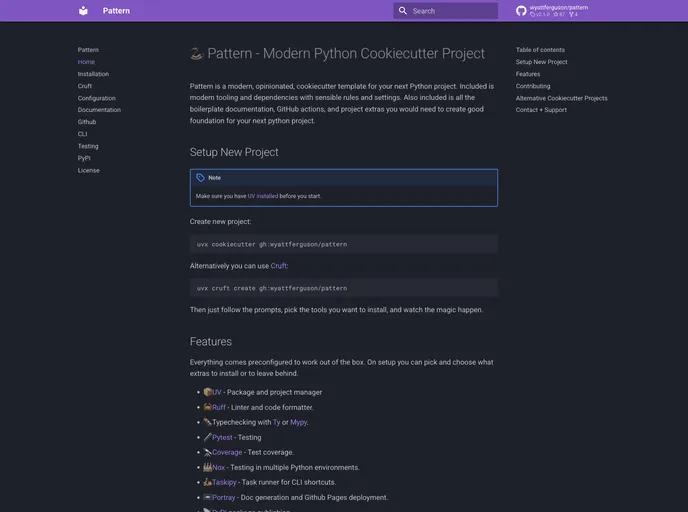688x512 pixels.
Task: Click the emoji icon beside Nox
Action: pos(208,467)
